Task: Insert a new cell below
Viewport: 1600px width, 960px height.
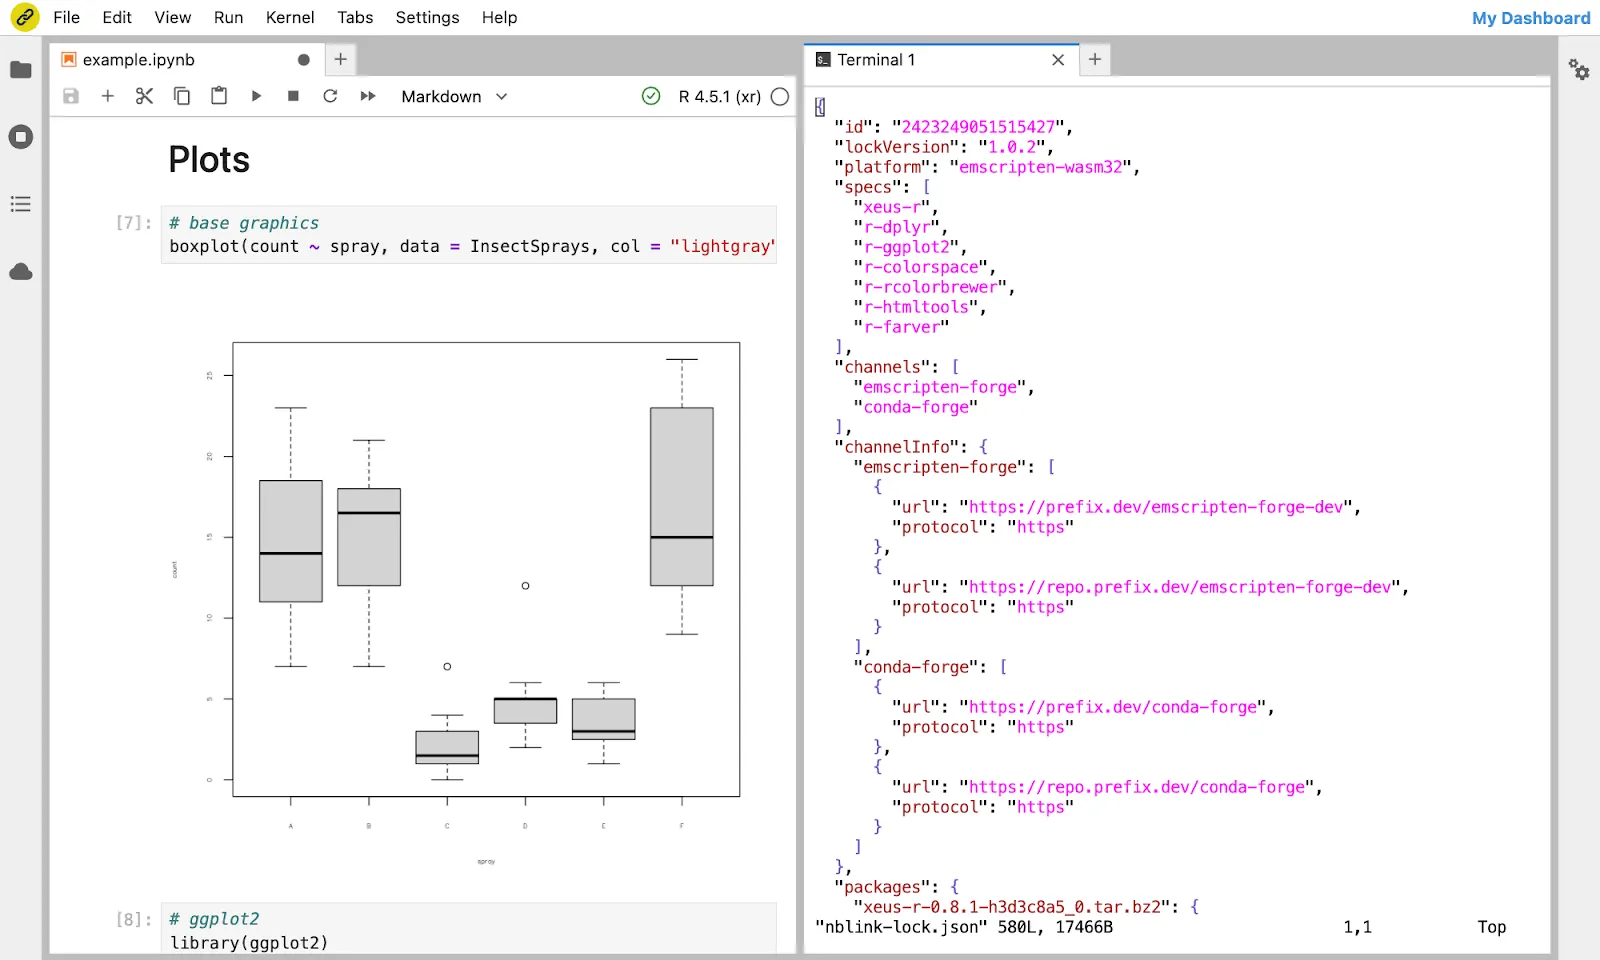Action: tap(108, 96)
